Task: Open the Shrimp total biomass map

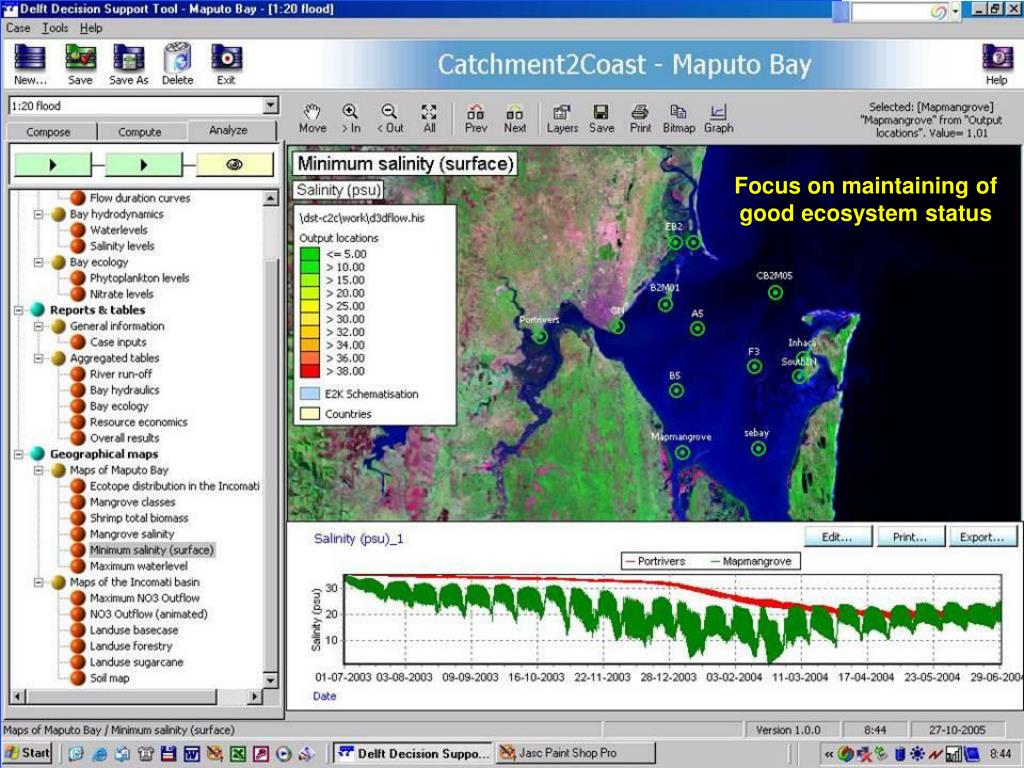Action: coord(139,518)
